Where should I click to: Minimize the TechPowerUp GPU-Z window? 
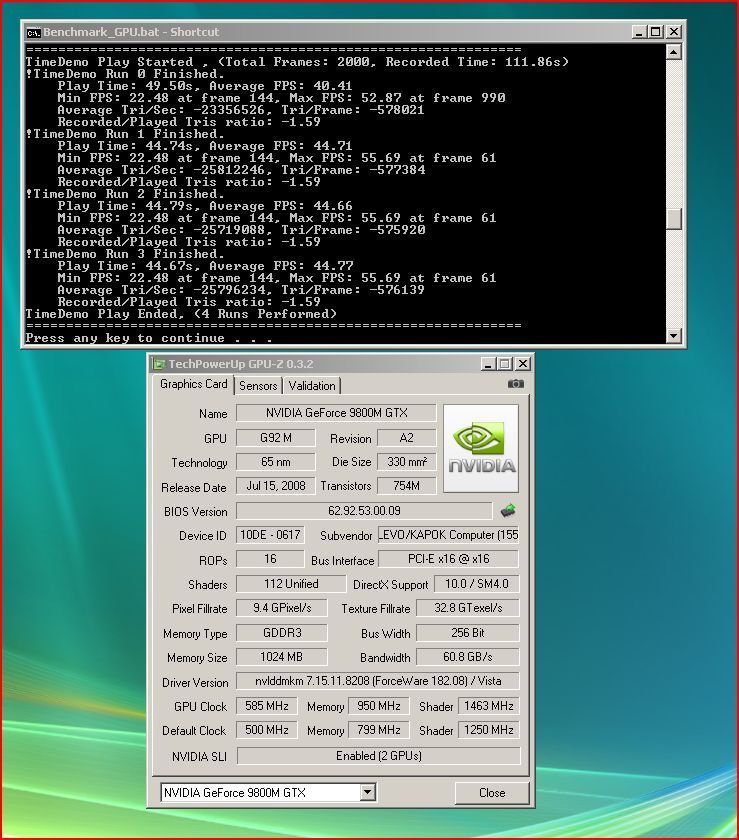(488, 364)
